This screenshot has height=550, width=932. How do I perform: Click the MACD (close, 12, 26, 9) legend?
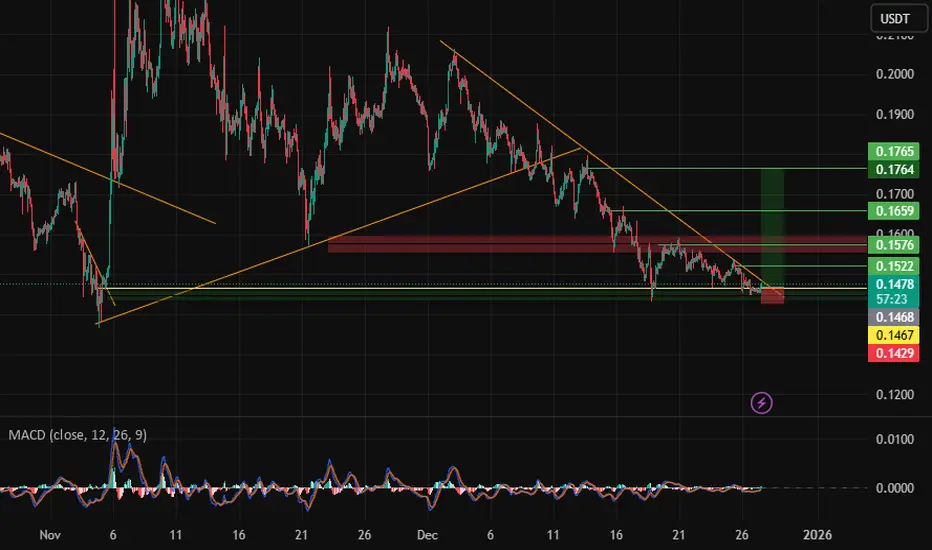click(x=77, y=435)
